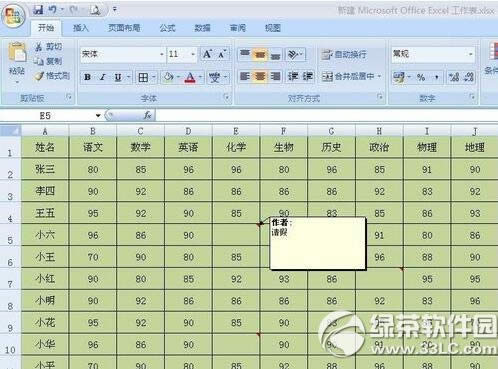498x369 pixels.
Task: Click the insert function fx icon
Action: coord(148,115)
